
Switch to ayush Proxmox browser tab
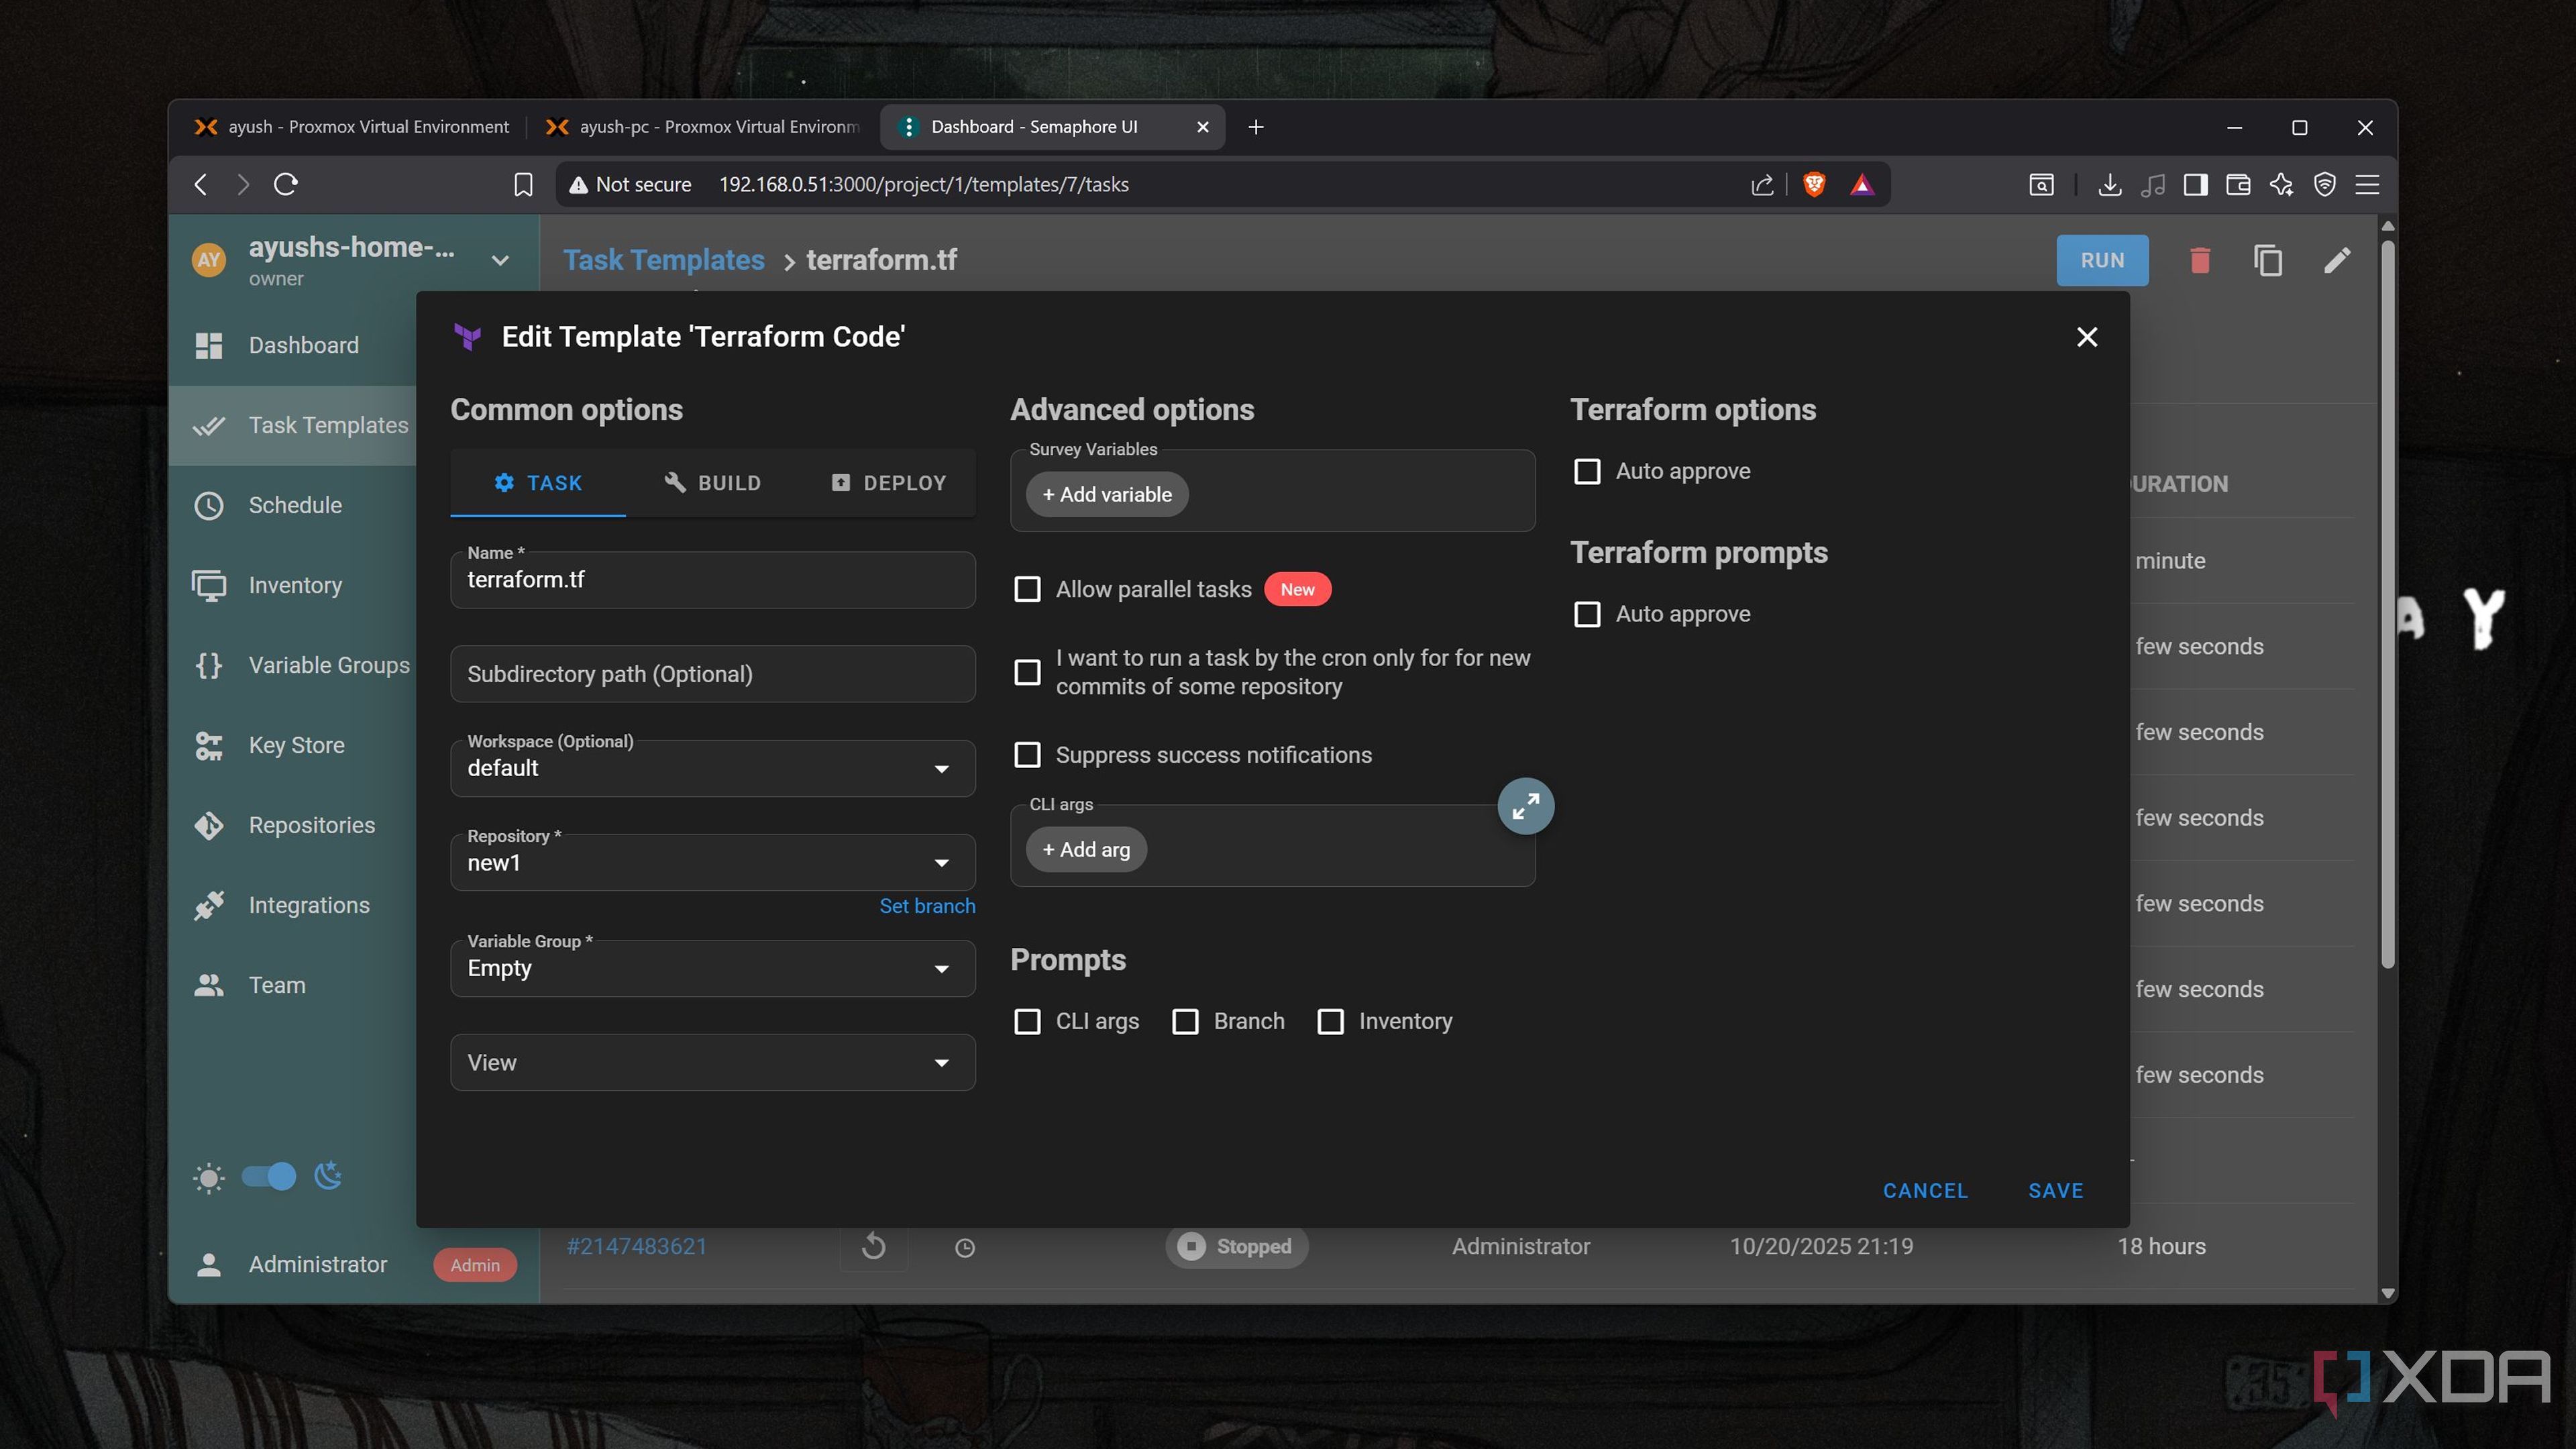pos(352,127)
